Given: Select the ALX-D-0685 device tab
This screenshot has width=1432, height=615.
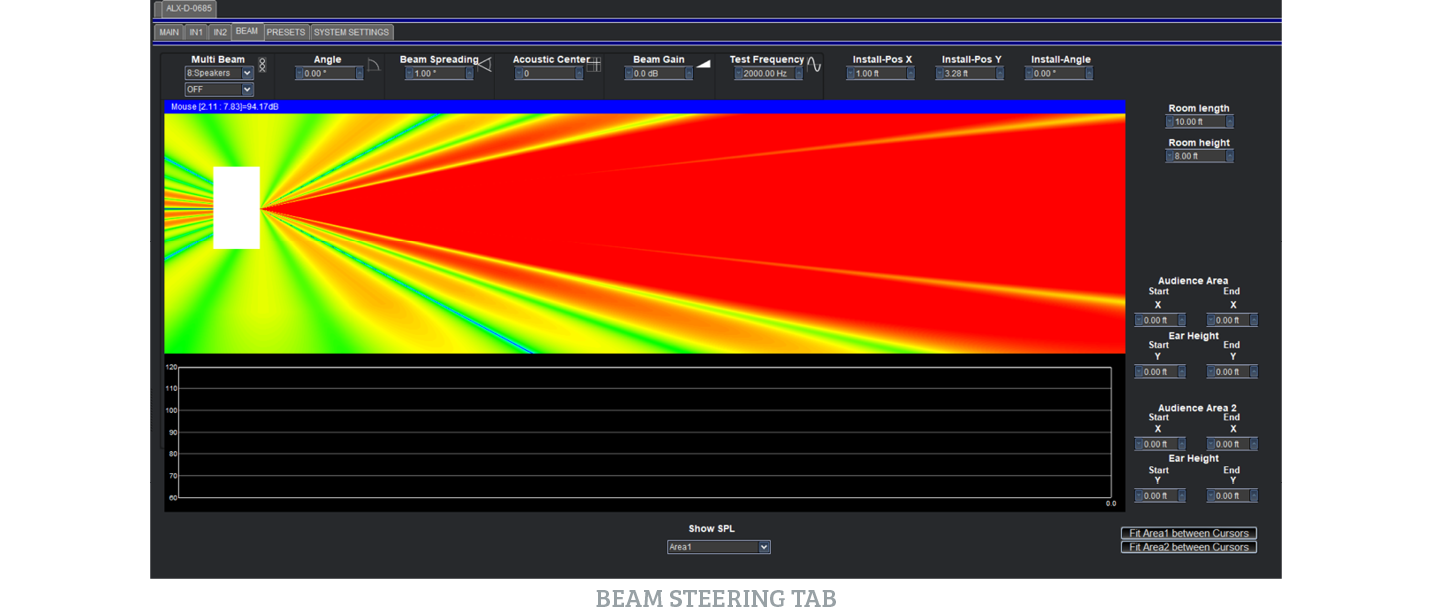Looking at the screenshot, I should click(188, 9).
